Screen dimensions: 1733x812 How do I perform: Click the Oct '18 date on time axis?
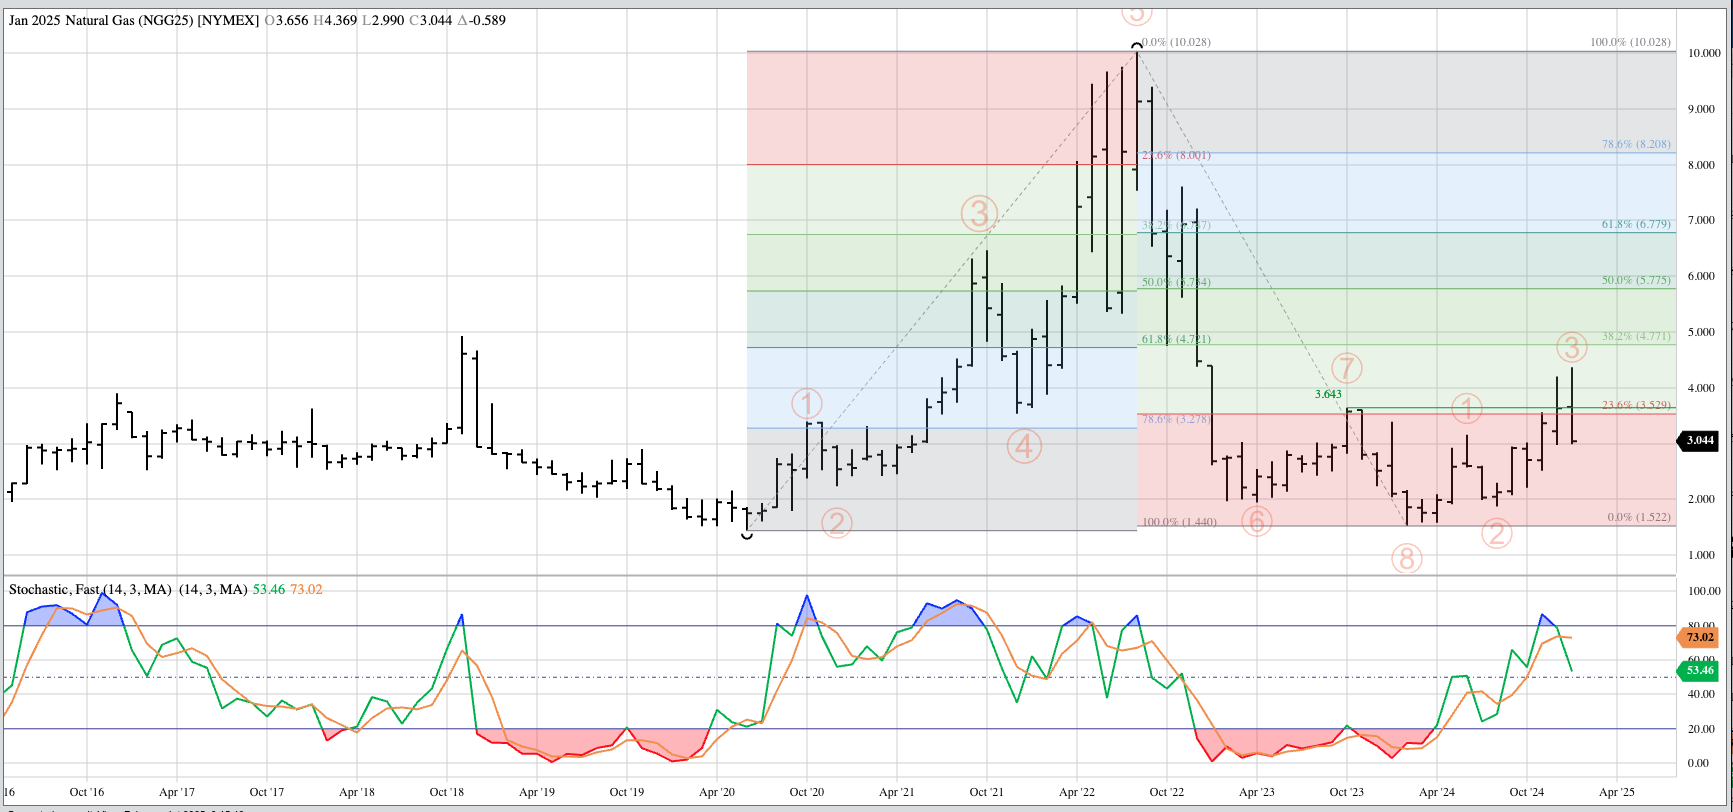coord(446,792)
